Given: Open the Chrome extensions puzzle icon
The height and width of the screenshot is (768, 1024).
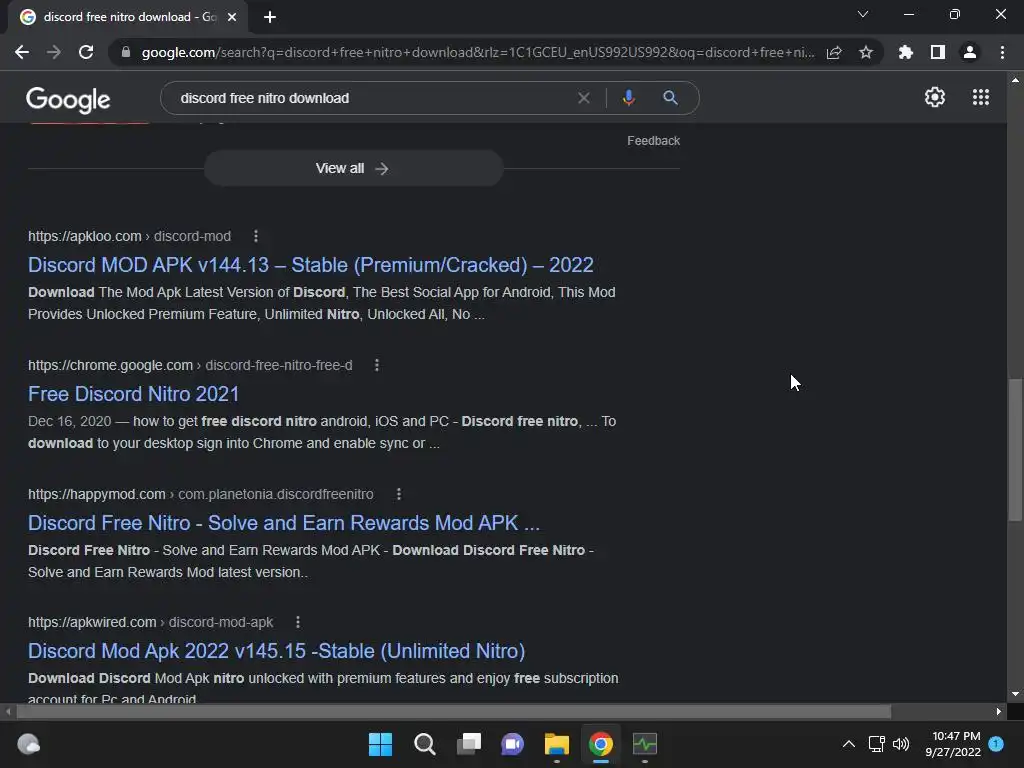Looking at the screenshot, I should (905, 52).
